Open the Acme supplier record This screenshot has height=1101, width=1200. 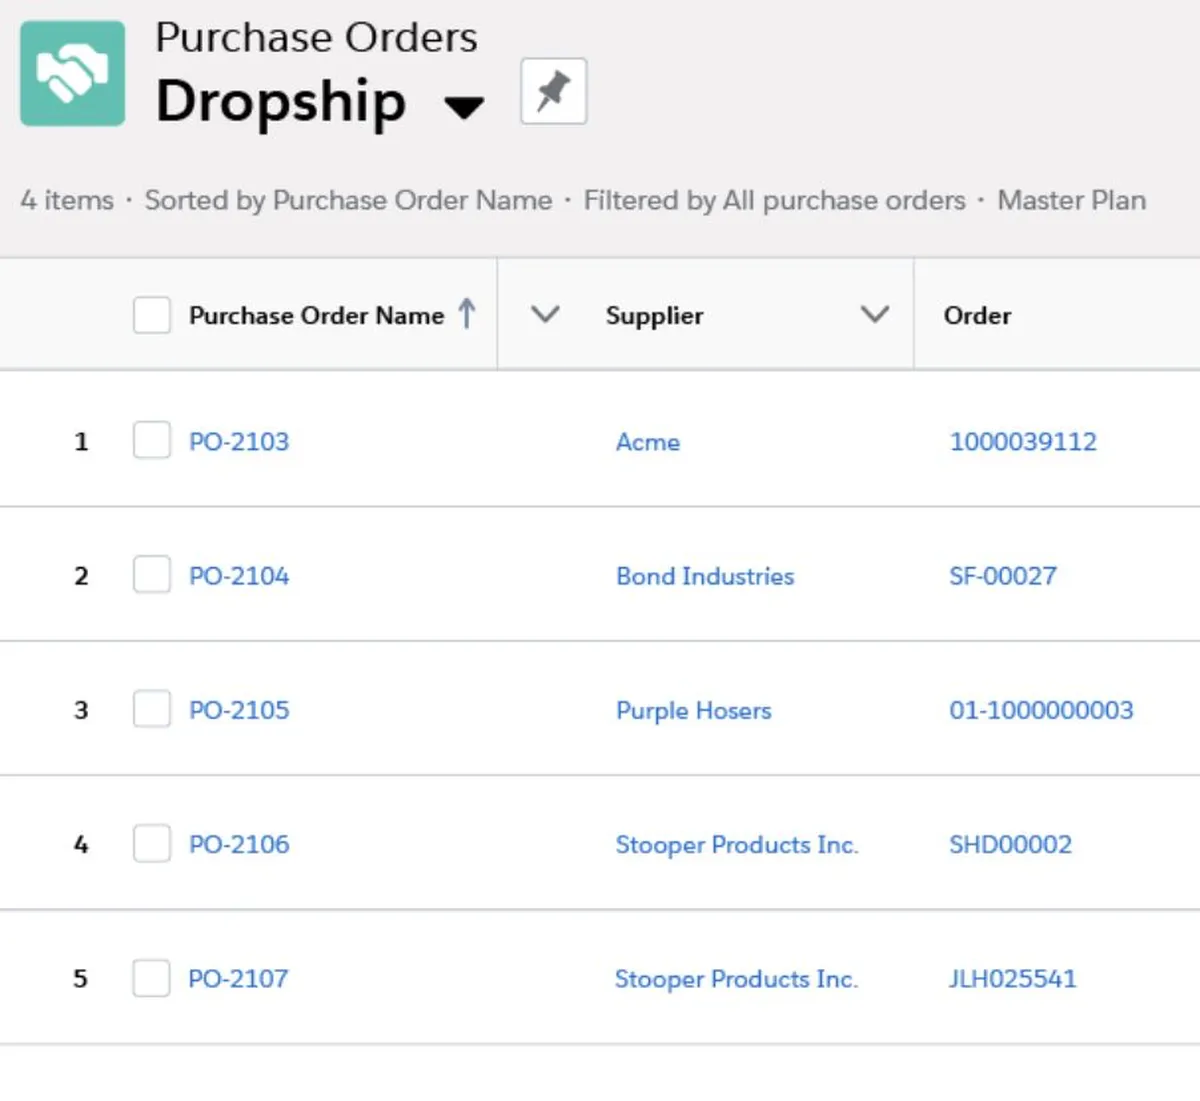pyautogui.click(x=648, y=441)
